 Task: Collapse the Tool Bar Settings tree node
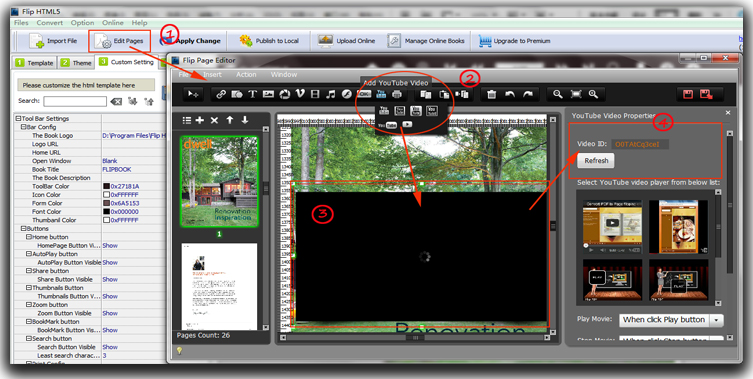tap(18, 119)
